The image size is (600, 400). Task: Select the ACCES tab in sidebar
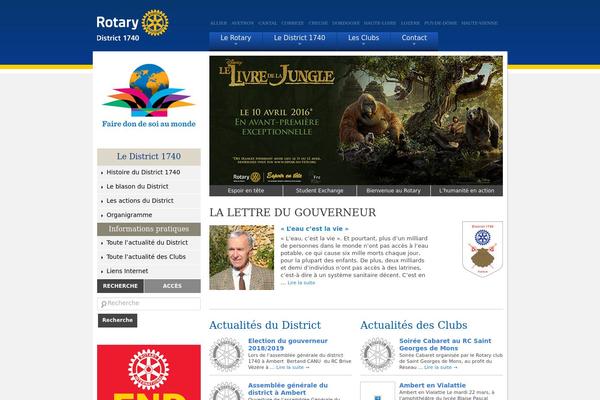pyautogui.click(x=172, y=286)
